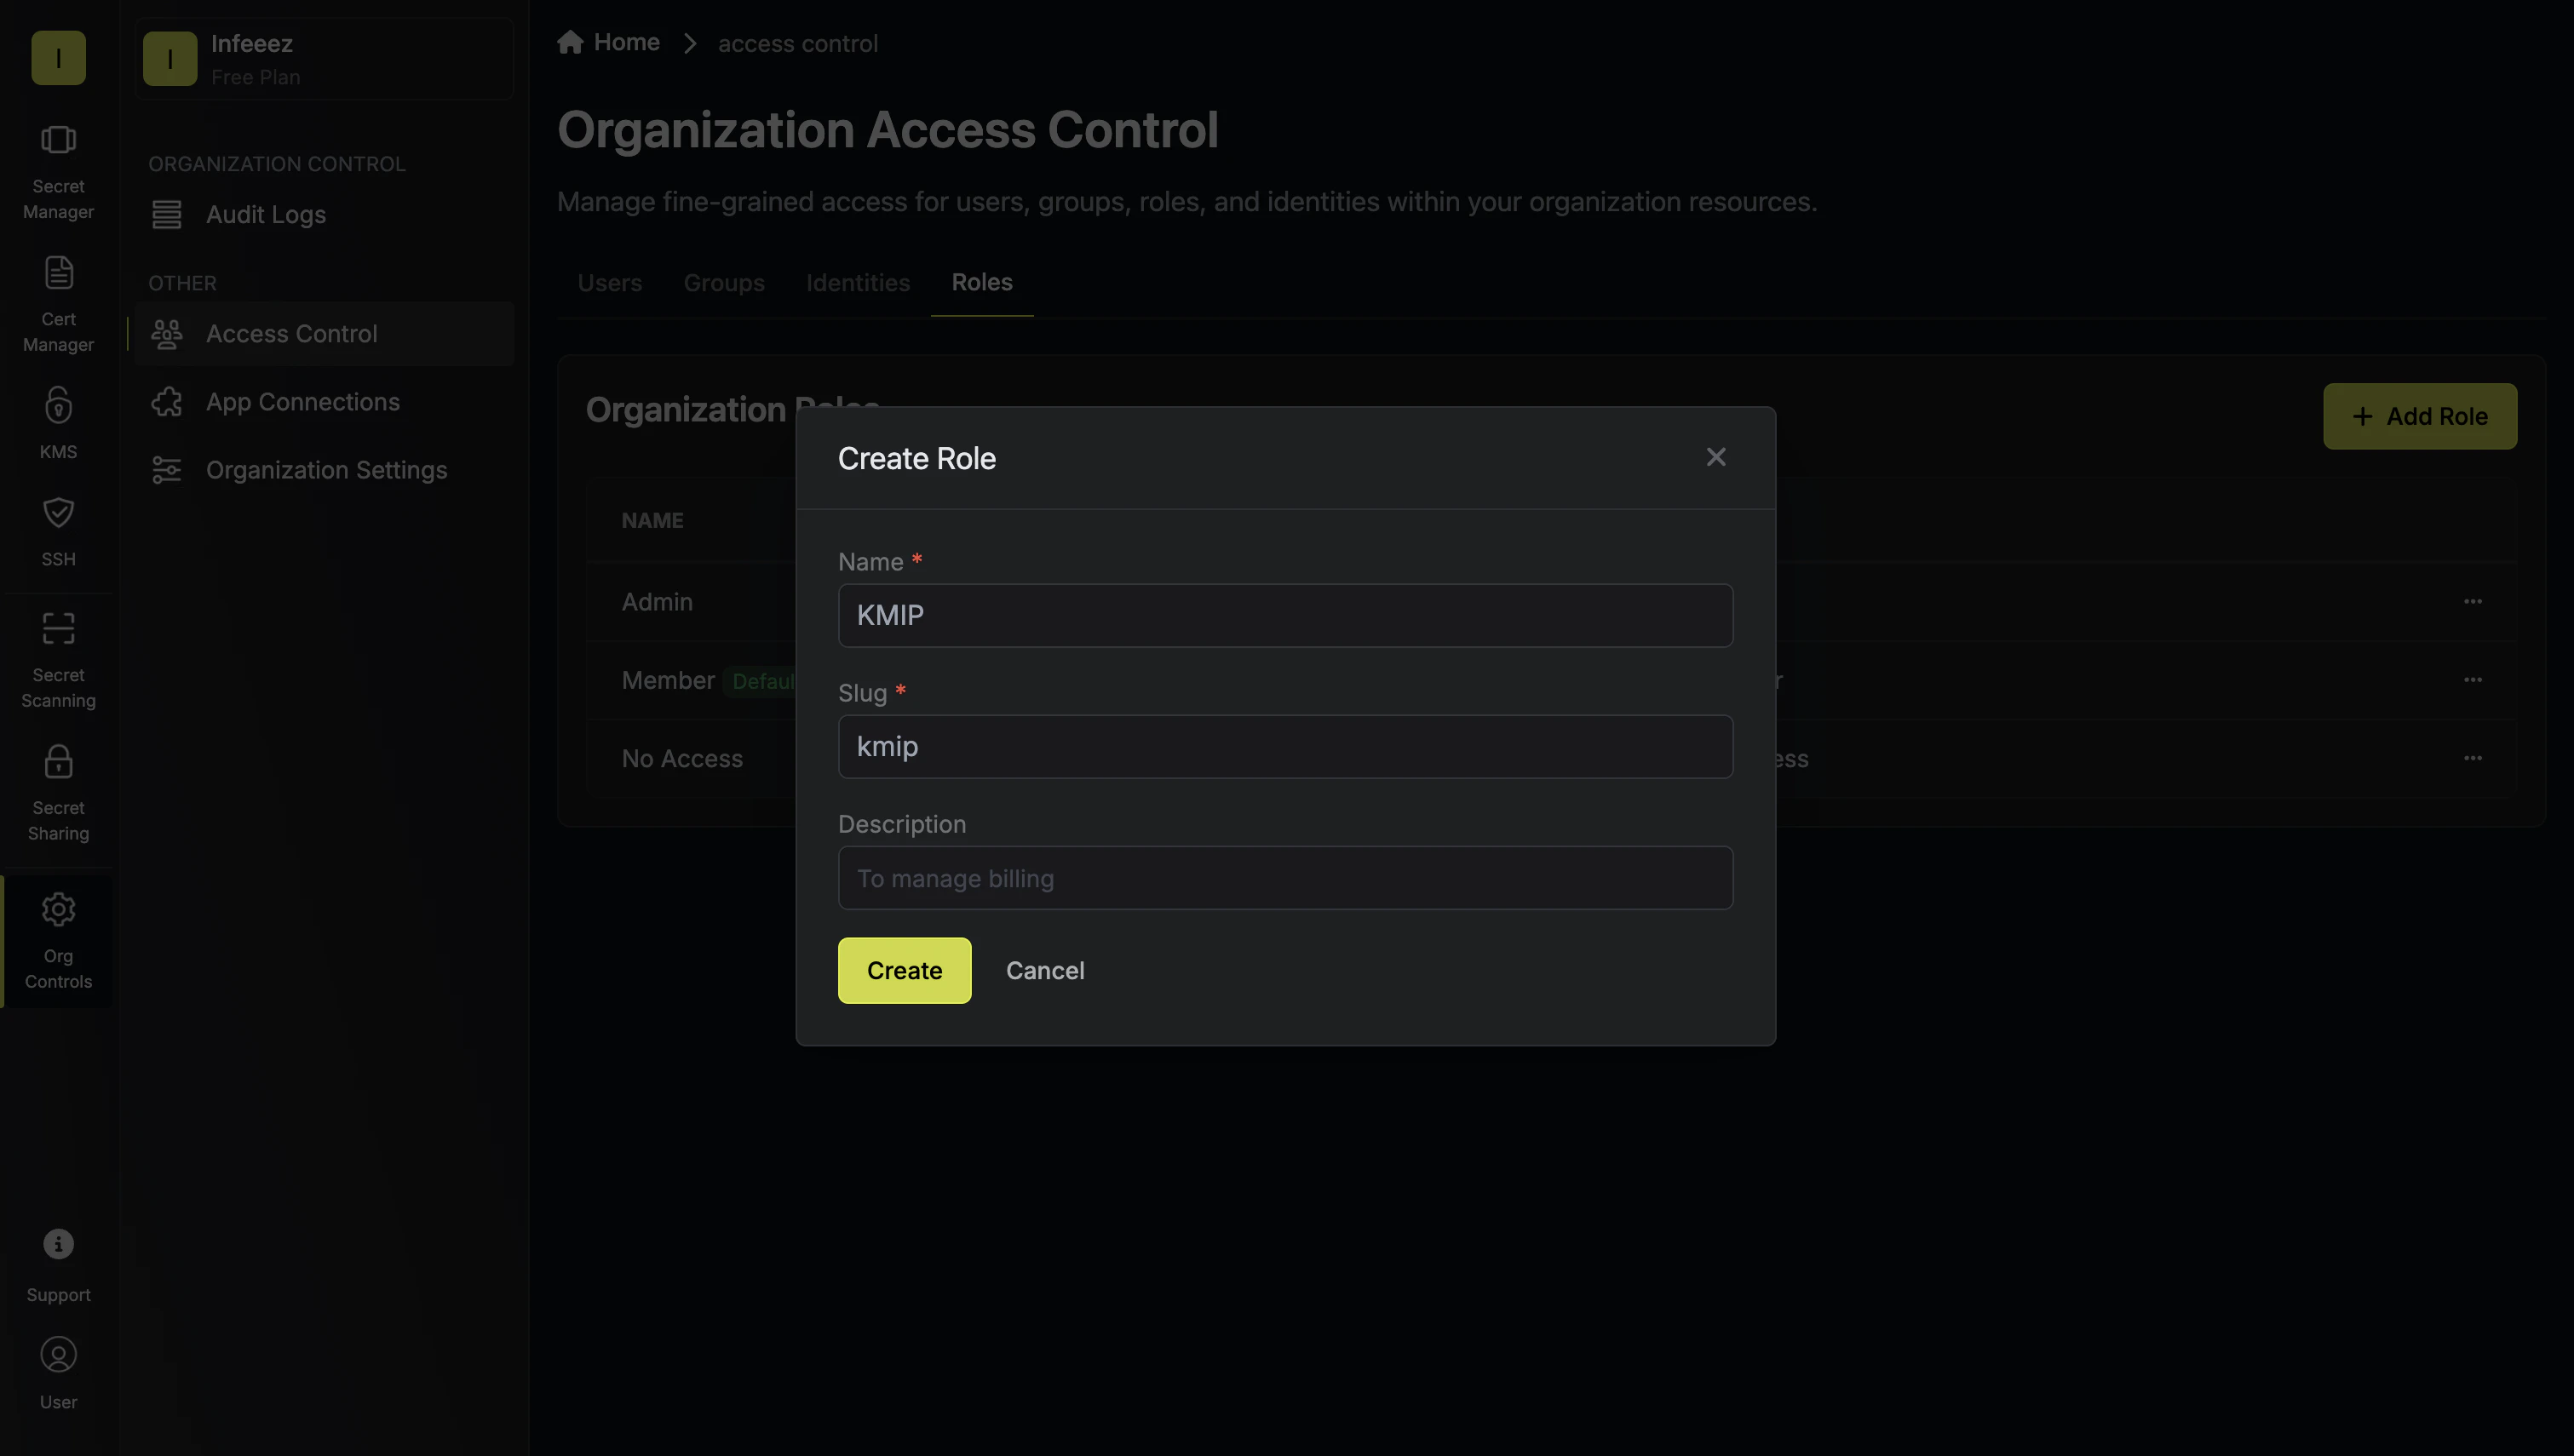Open Cert Manager section
Screen dimensions: 2574x1456
[58, 305]
